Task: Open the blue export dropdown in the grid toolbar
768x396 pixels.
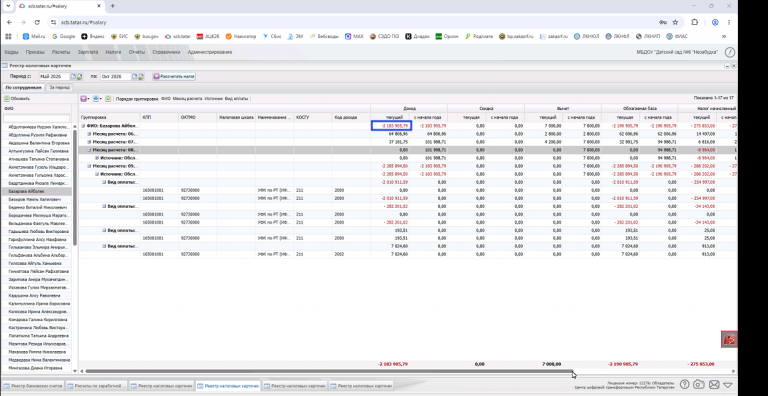Action: (x=97, y=99)
